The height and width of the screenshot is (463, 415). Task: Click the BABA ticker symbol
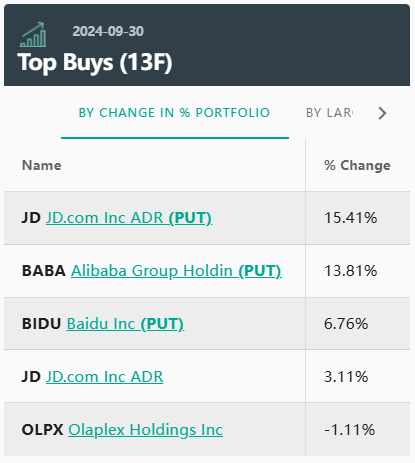pyautogui.click(x=44, y=271)
